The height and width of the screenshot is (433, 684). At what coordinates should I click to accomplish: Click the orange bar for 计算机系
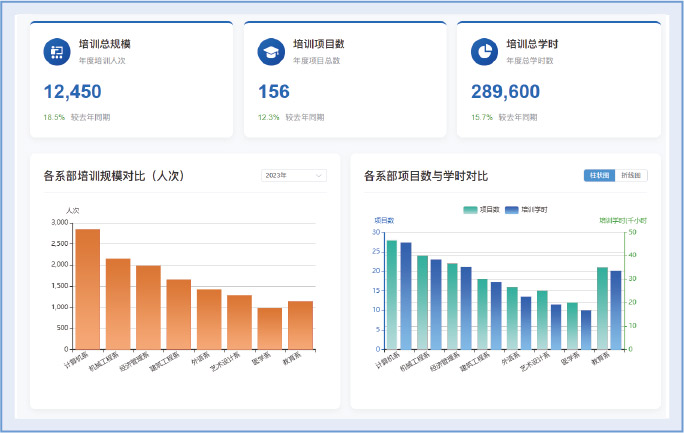pyautogui.click(x=88, y=289)
